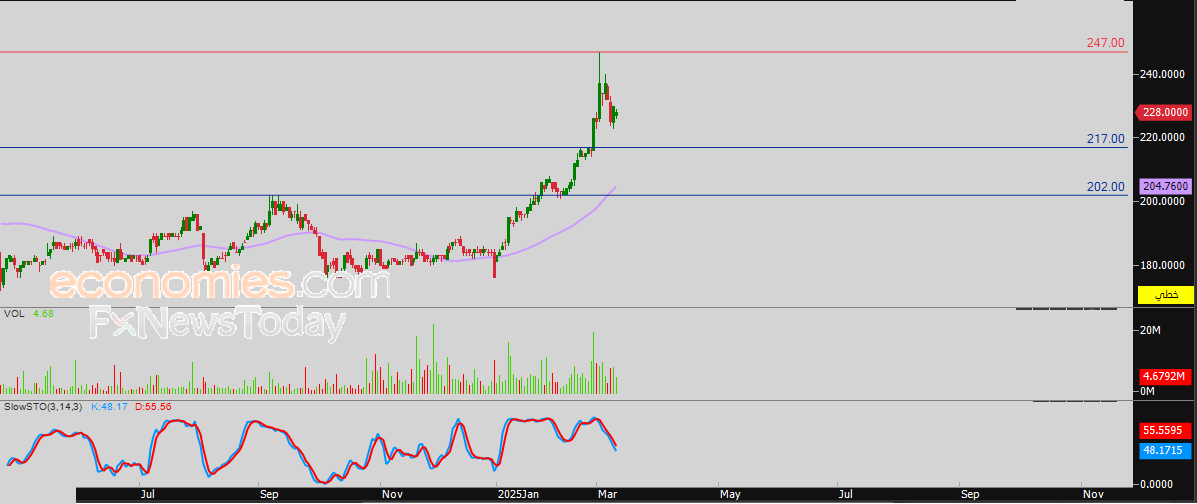The height and width of the screenshot is (504, 1197).
Task: Click the red 4.6792M volume tag
Action: coord(1165,376)
